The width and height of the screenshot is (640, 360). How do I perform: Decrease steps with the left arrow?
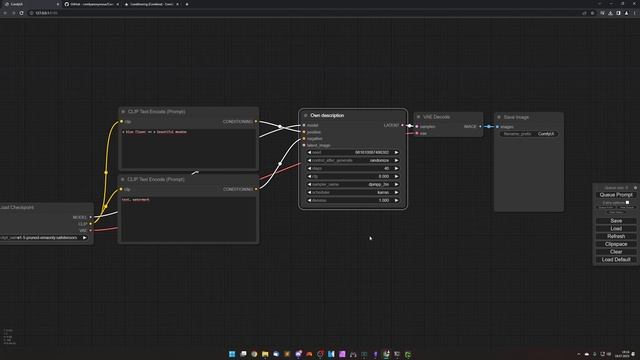click(309, 168)
